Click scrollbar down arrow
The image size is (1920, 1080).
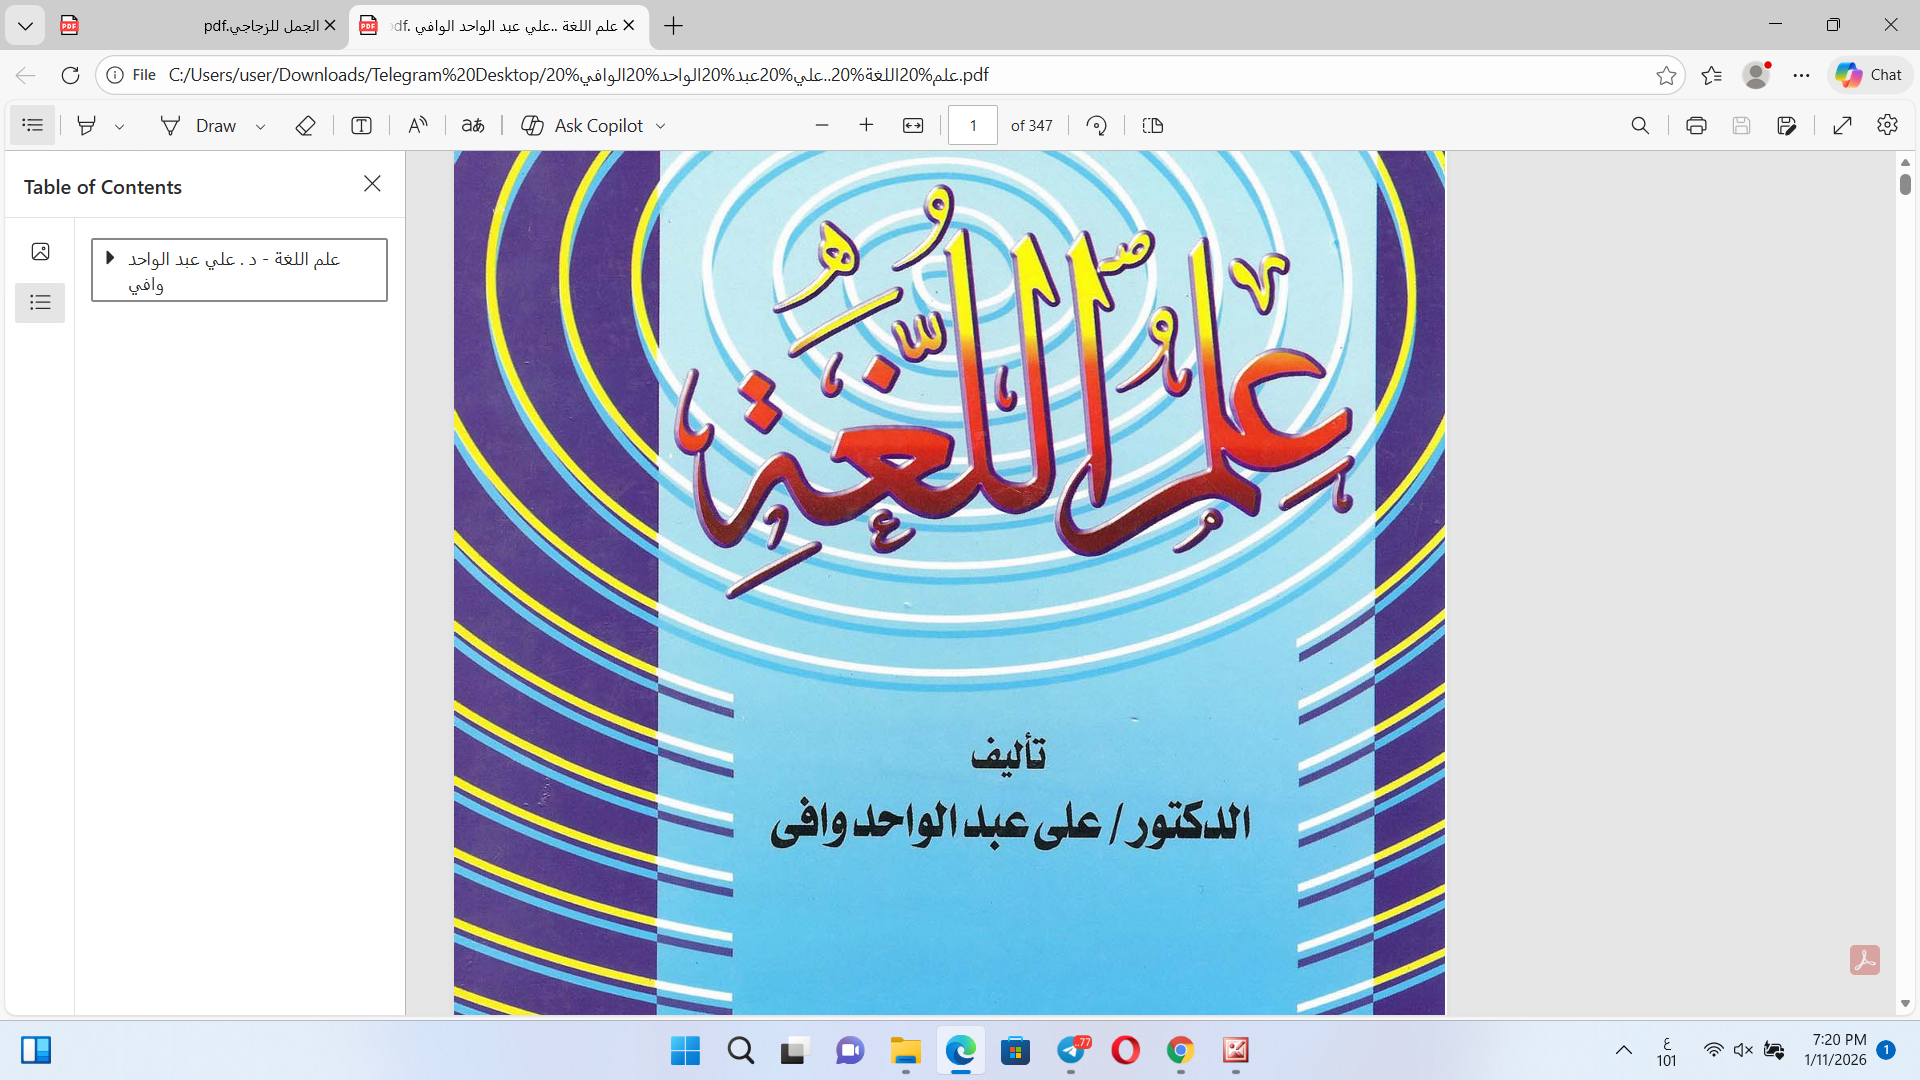tap(1905, 1003)
